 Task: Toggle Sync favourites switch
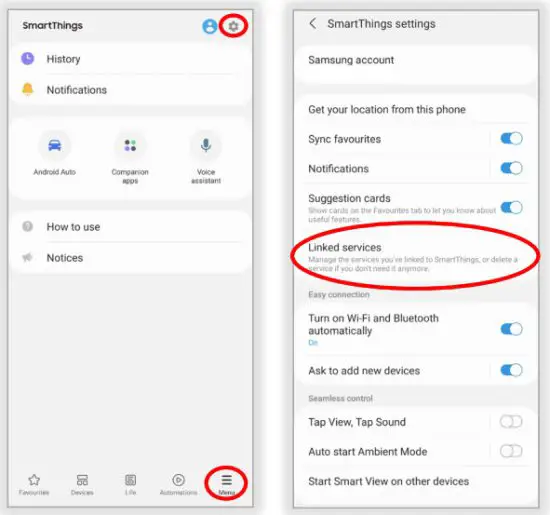click(511, 139)
